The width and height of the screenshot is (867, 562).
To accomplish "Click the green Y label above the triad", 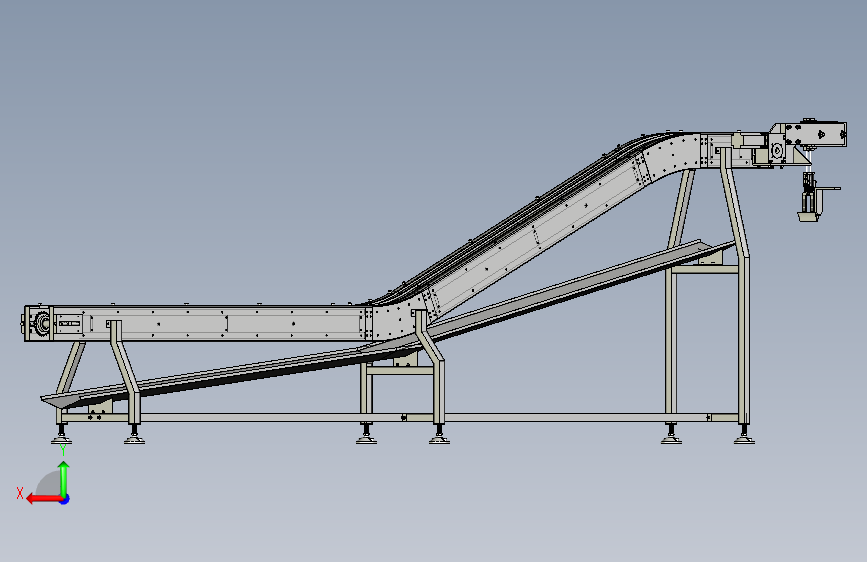I will click(63, 450).
